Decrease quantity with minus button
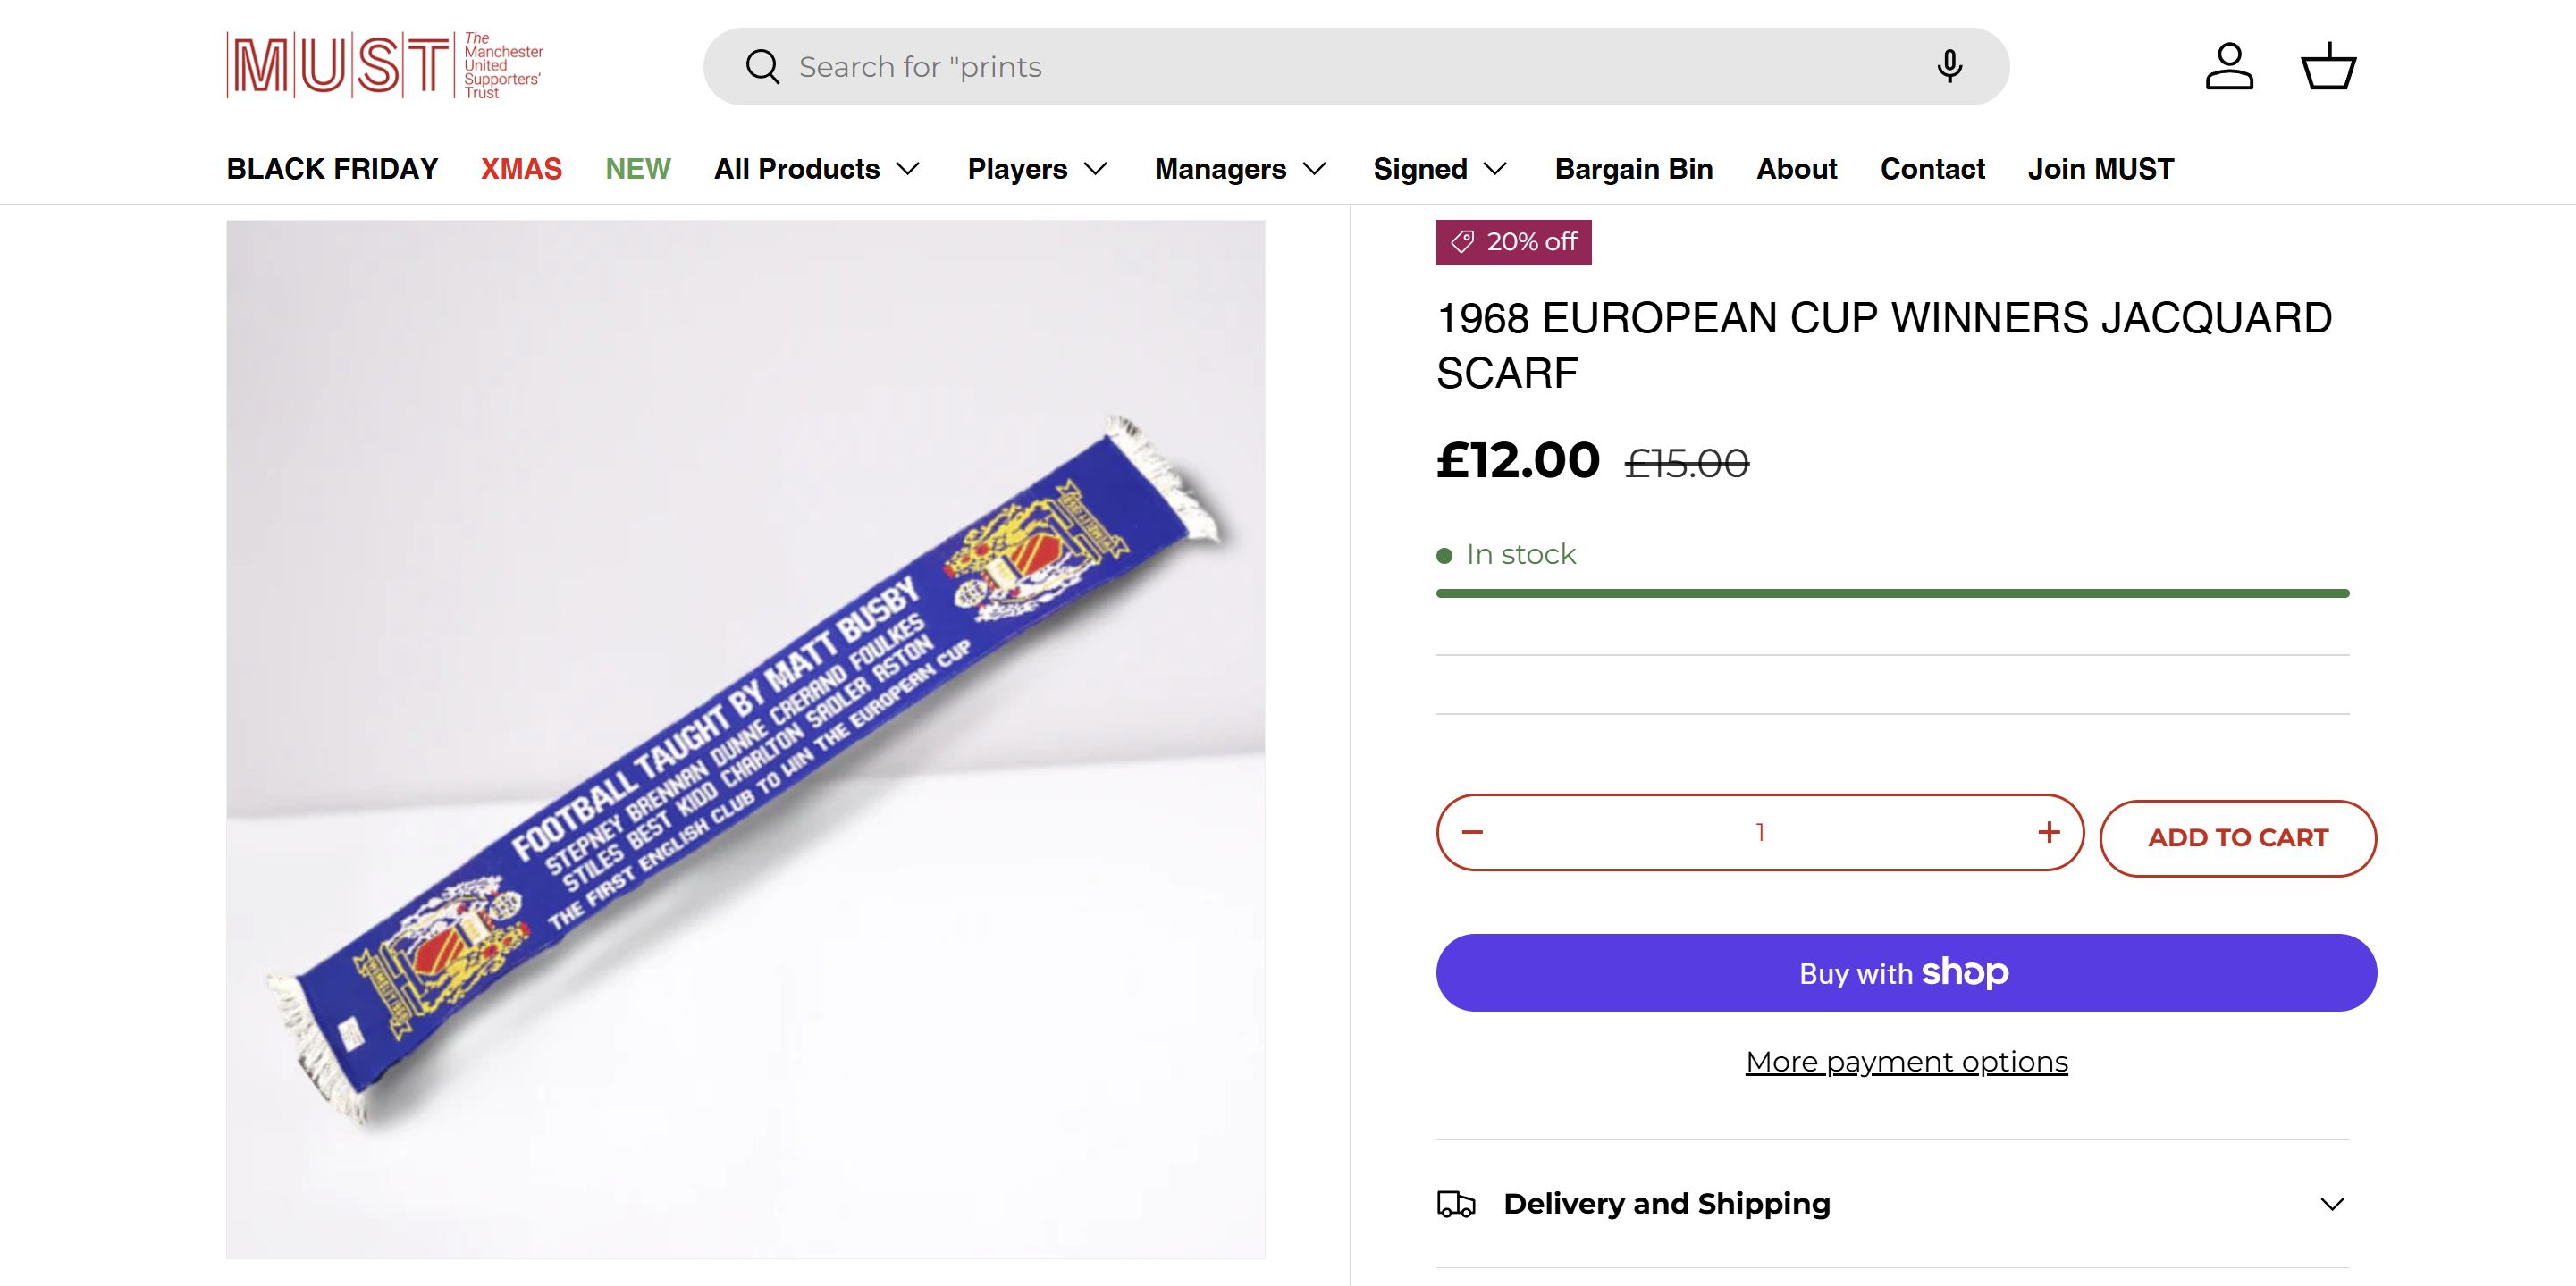Image resolution: width=2576 pixels, height=1286 pixels. pyautogui.click(x=1472, y=832)
